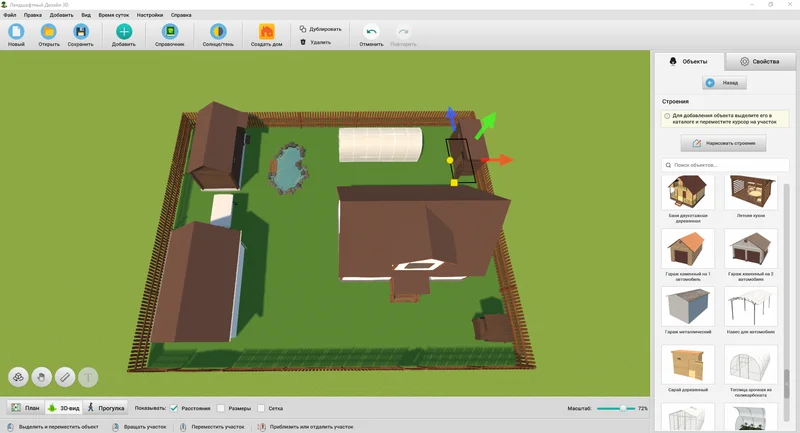This screenshot has height=433, width=800.
Task: Select the Сарай деревянный thumbnail
Action: (687, 365)
